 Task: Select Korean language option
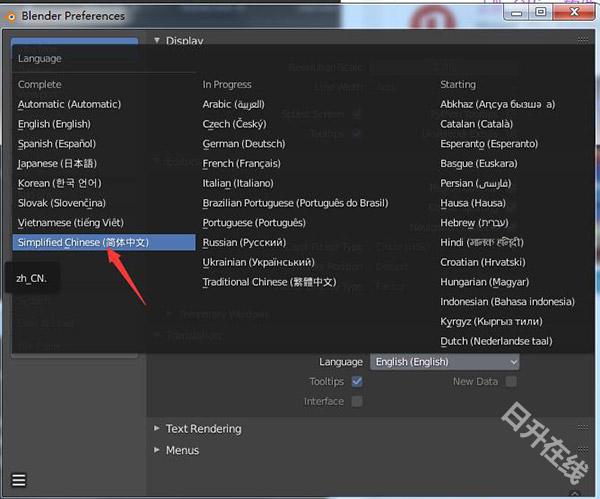tap(60, 183)
